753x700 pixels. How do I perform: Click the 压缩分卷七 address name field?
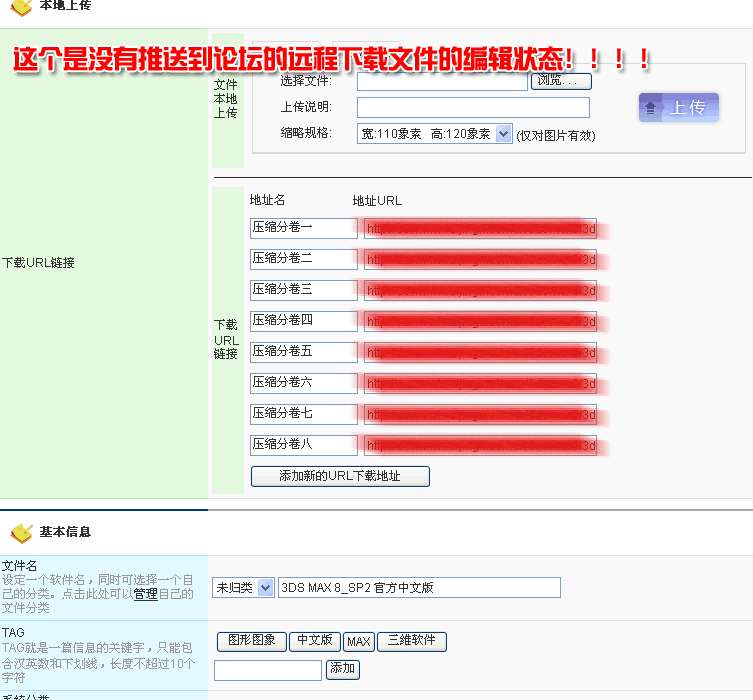304,414
